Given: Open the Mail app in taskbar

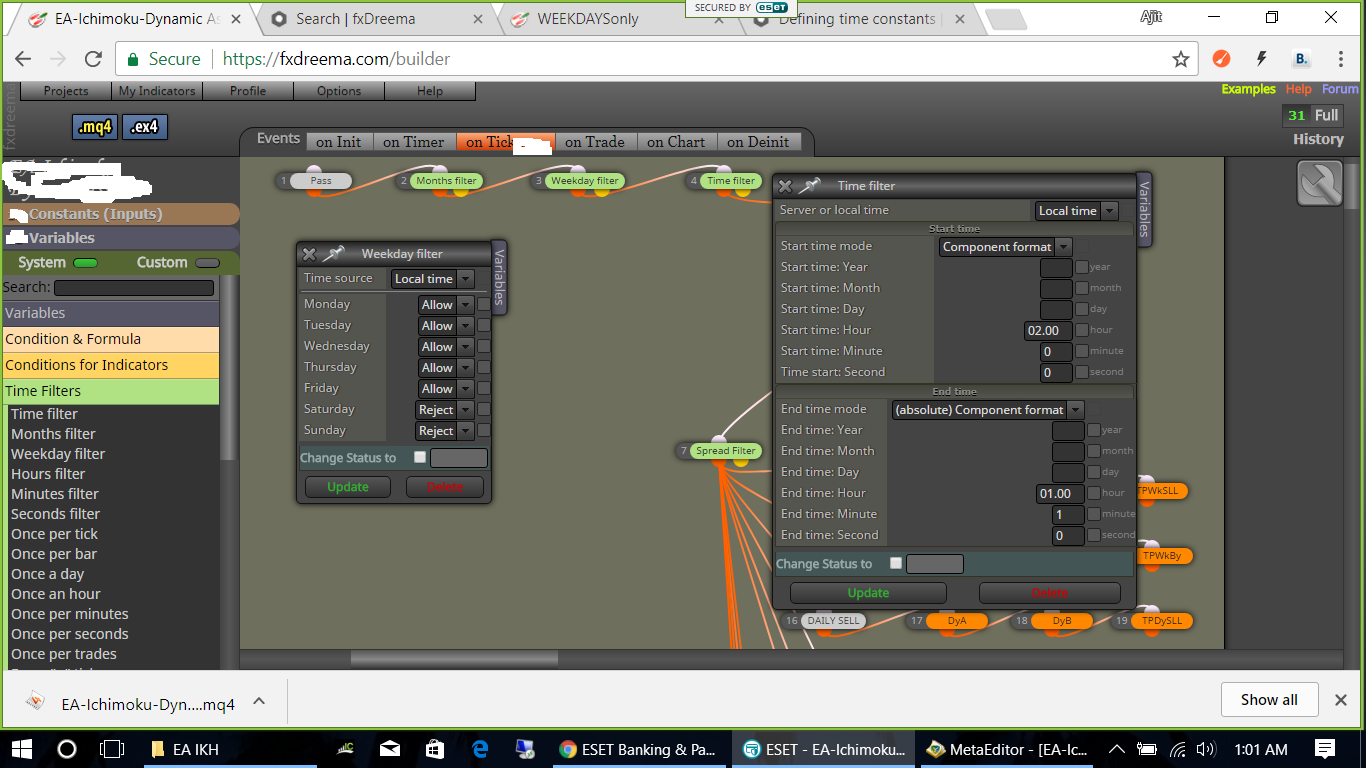Looking at the screenshot, I should pyautogui.click(x=390, y=748).
